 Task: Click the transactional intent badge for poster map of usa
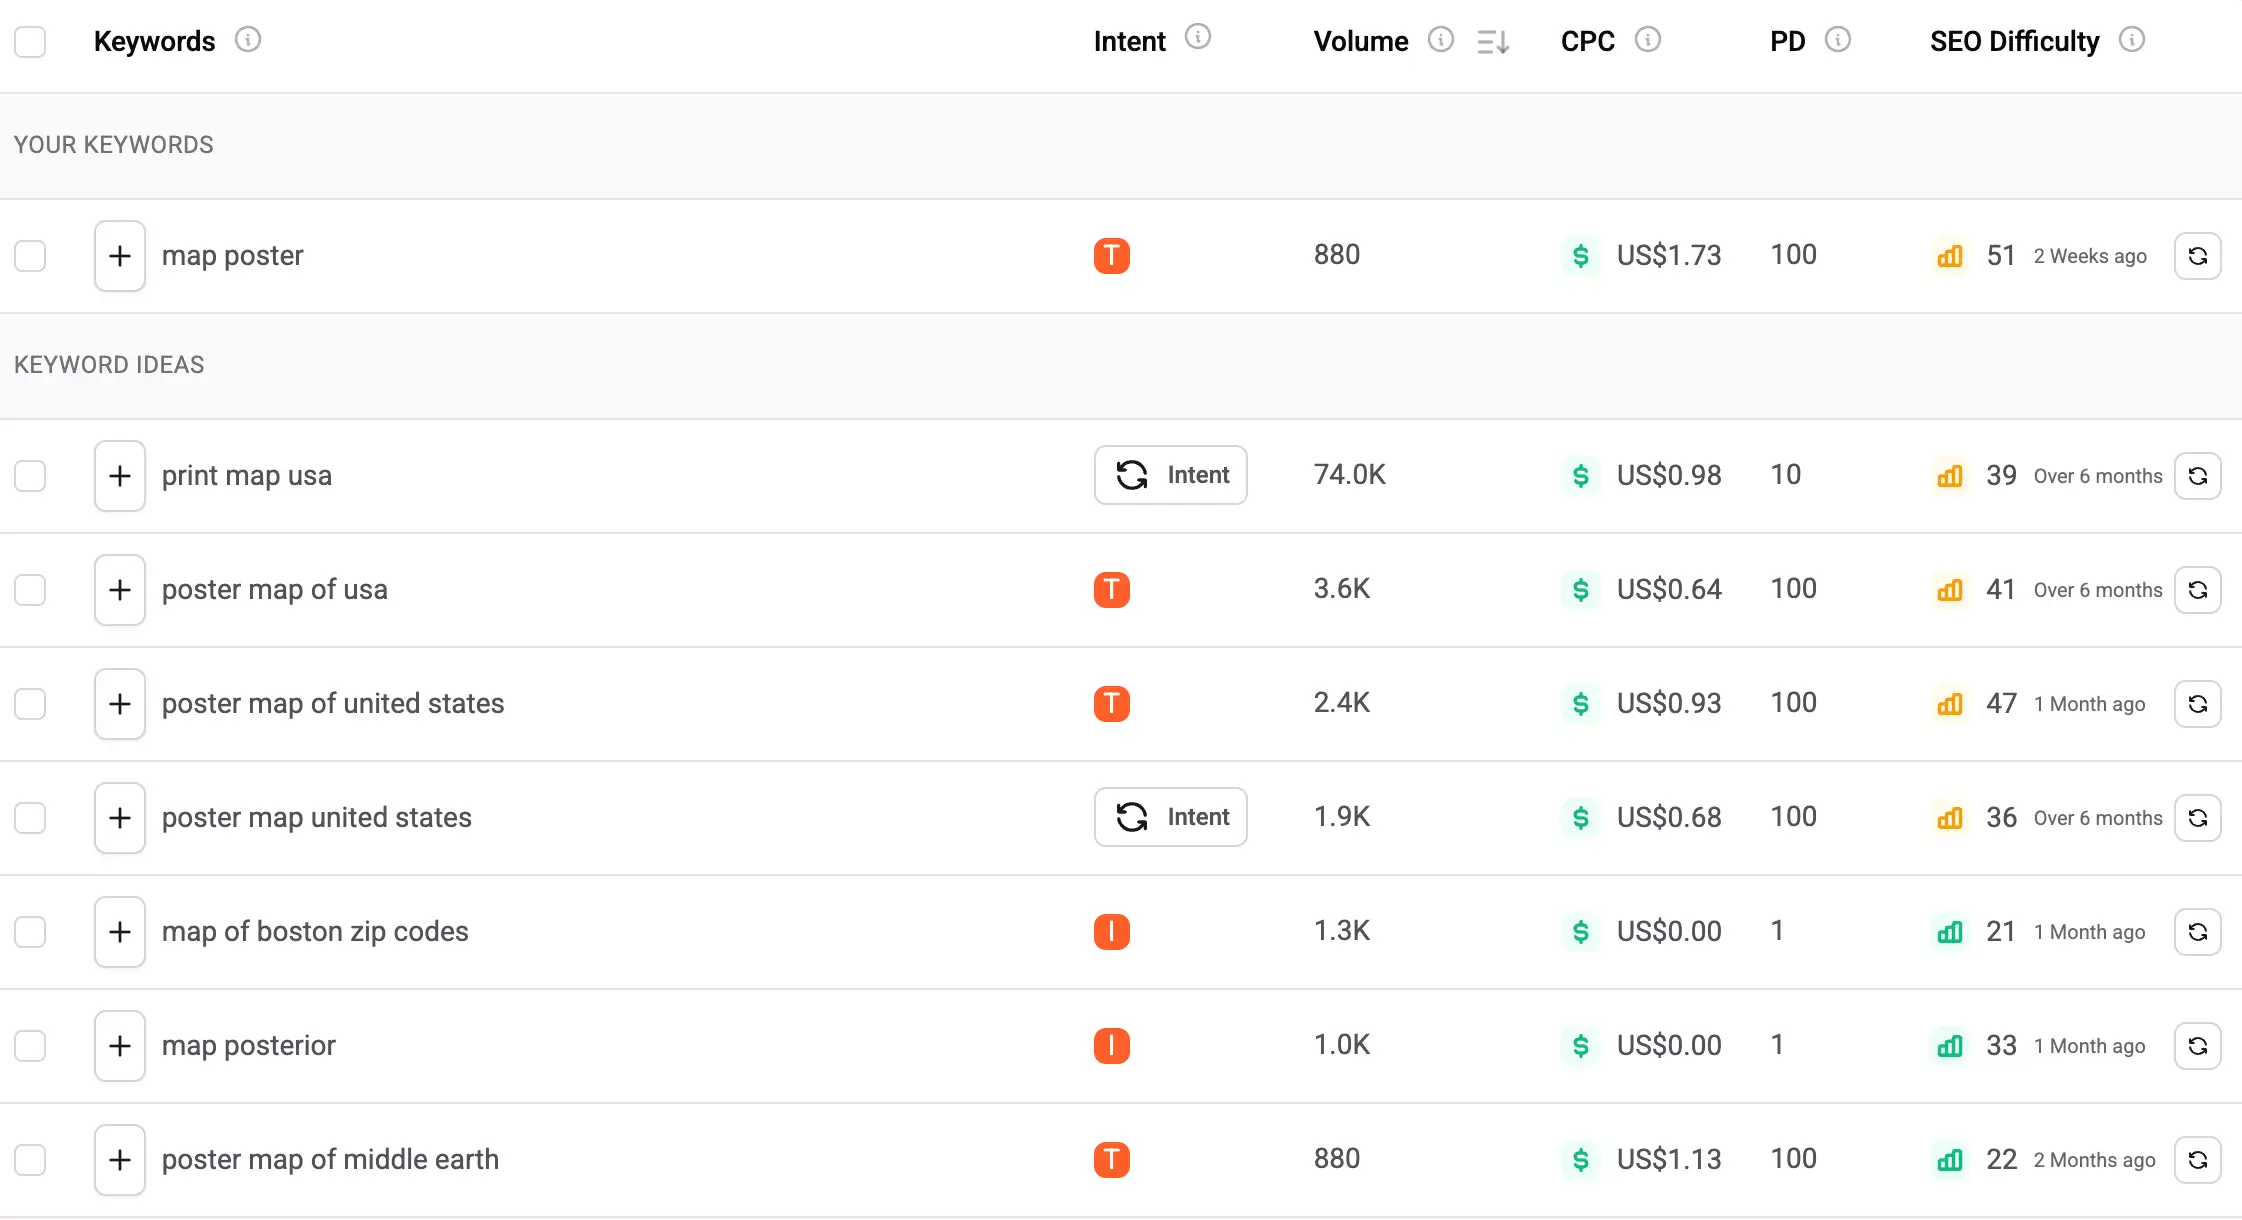coord(1111,590)
